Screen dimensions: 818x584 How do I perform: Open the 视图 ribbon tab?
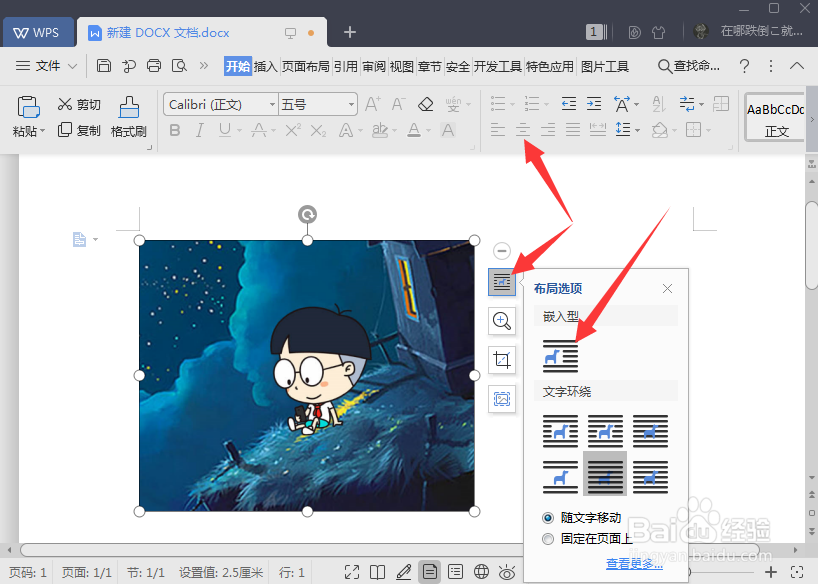402,66
